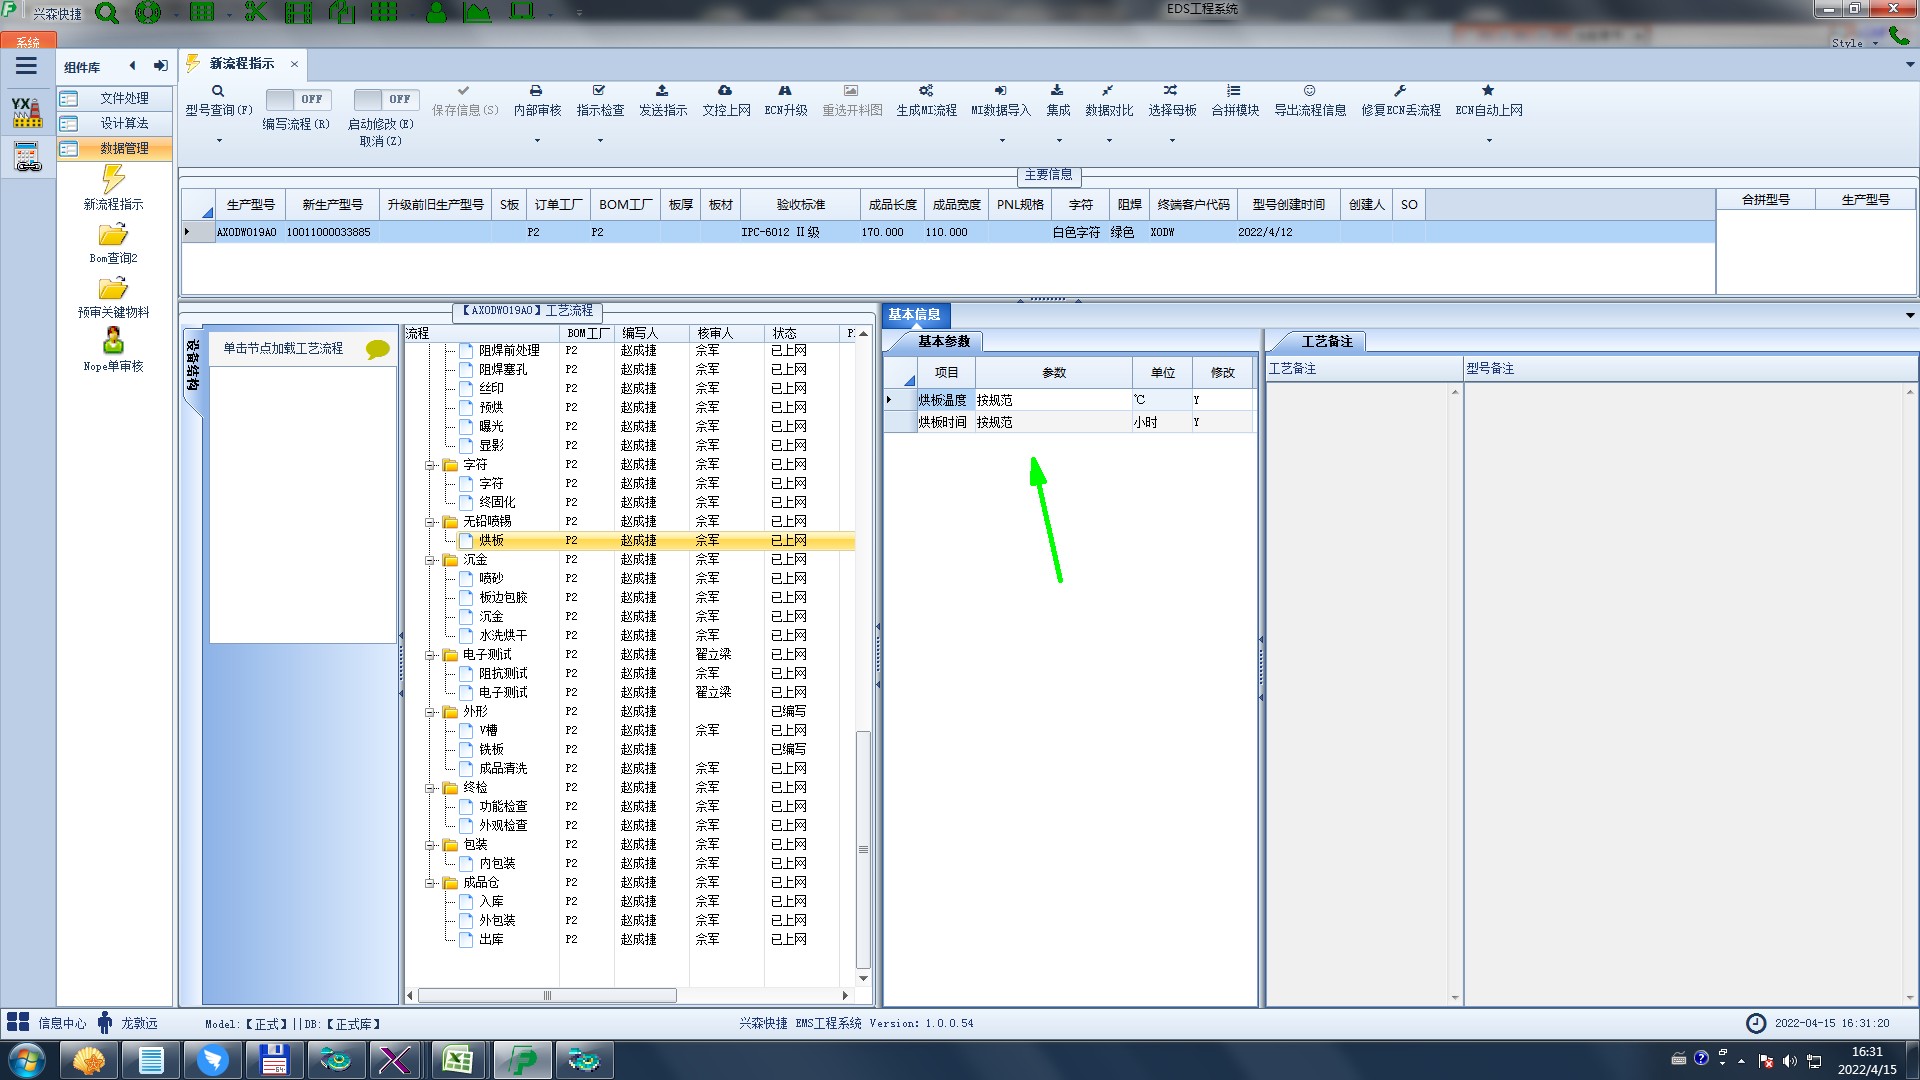Click the green phone icon at top right
Viewport: 1920px width, 1080px height.
tap(1899, 35)
